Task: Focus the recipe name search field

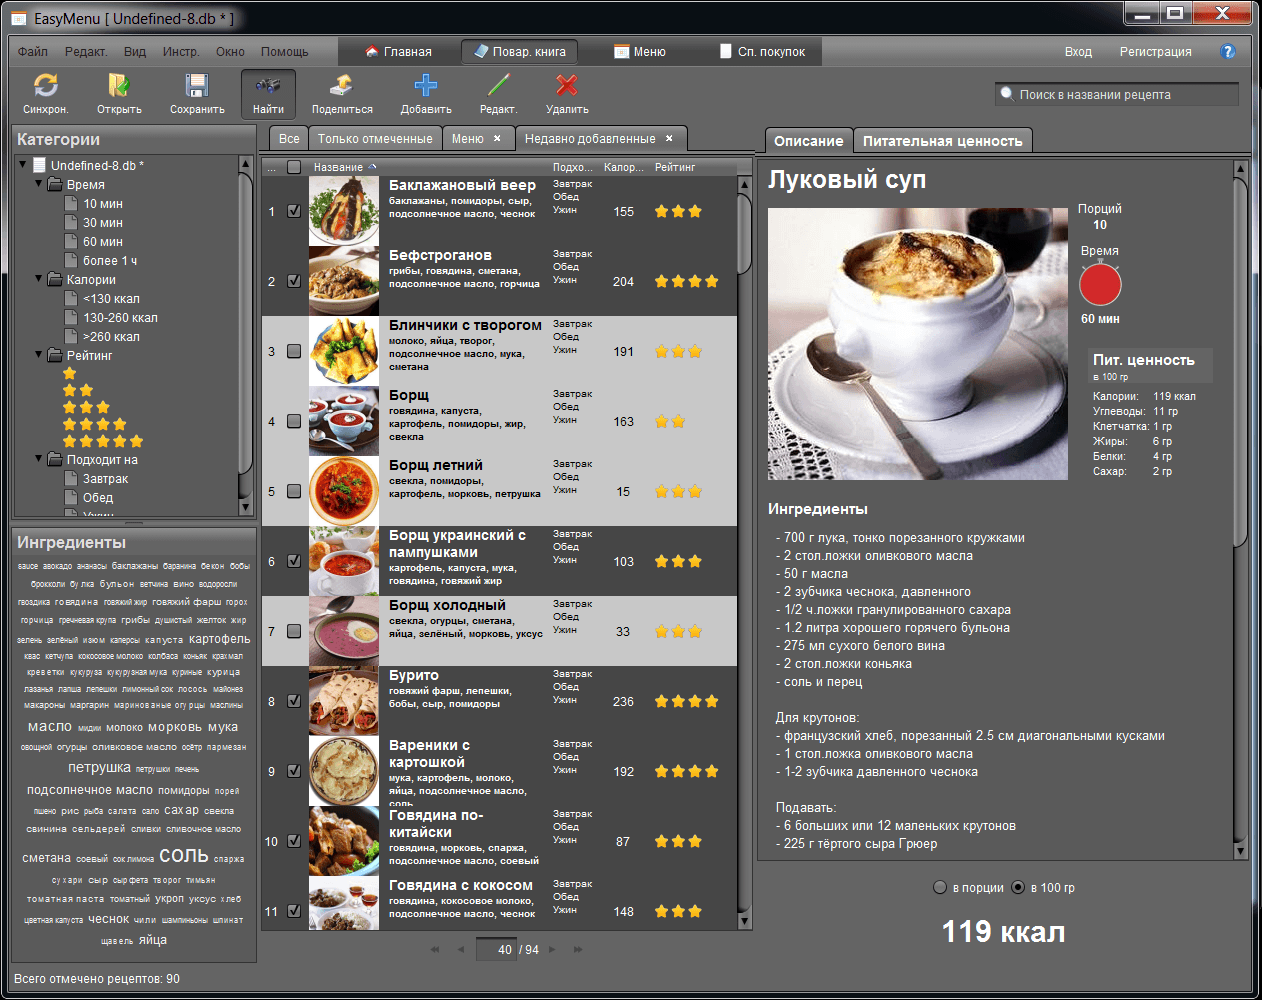Action: (1117, 95)
